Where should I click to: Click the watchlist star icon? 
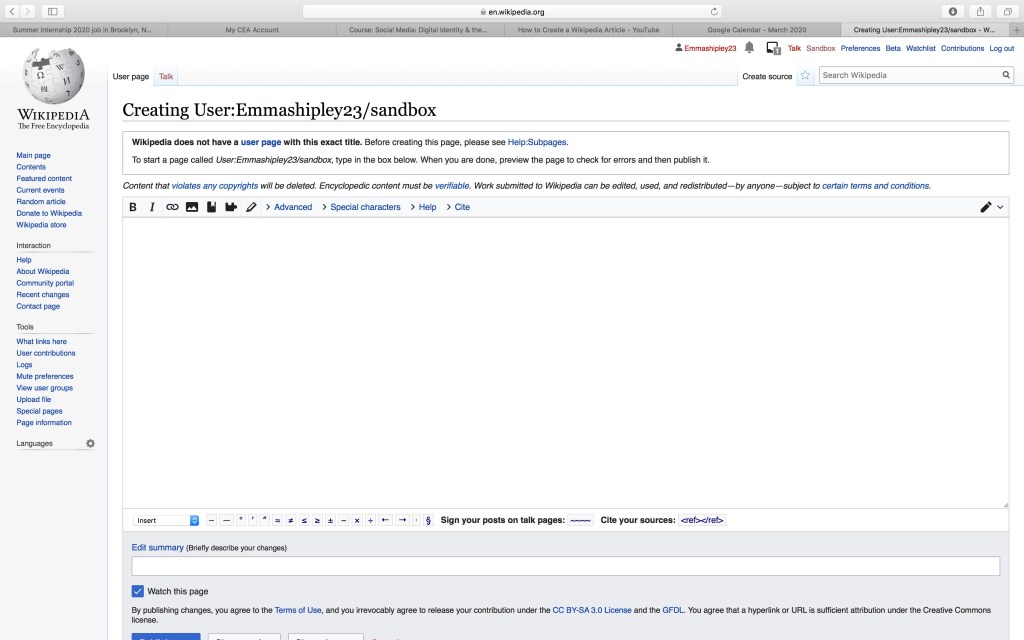805,75
